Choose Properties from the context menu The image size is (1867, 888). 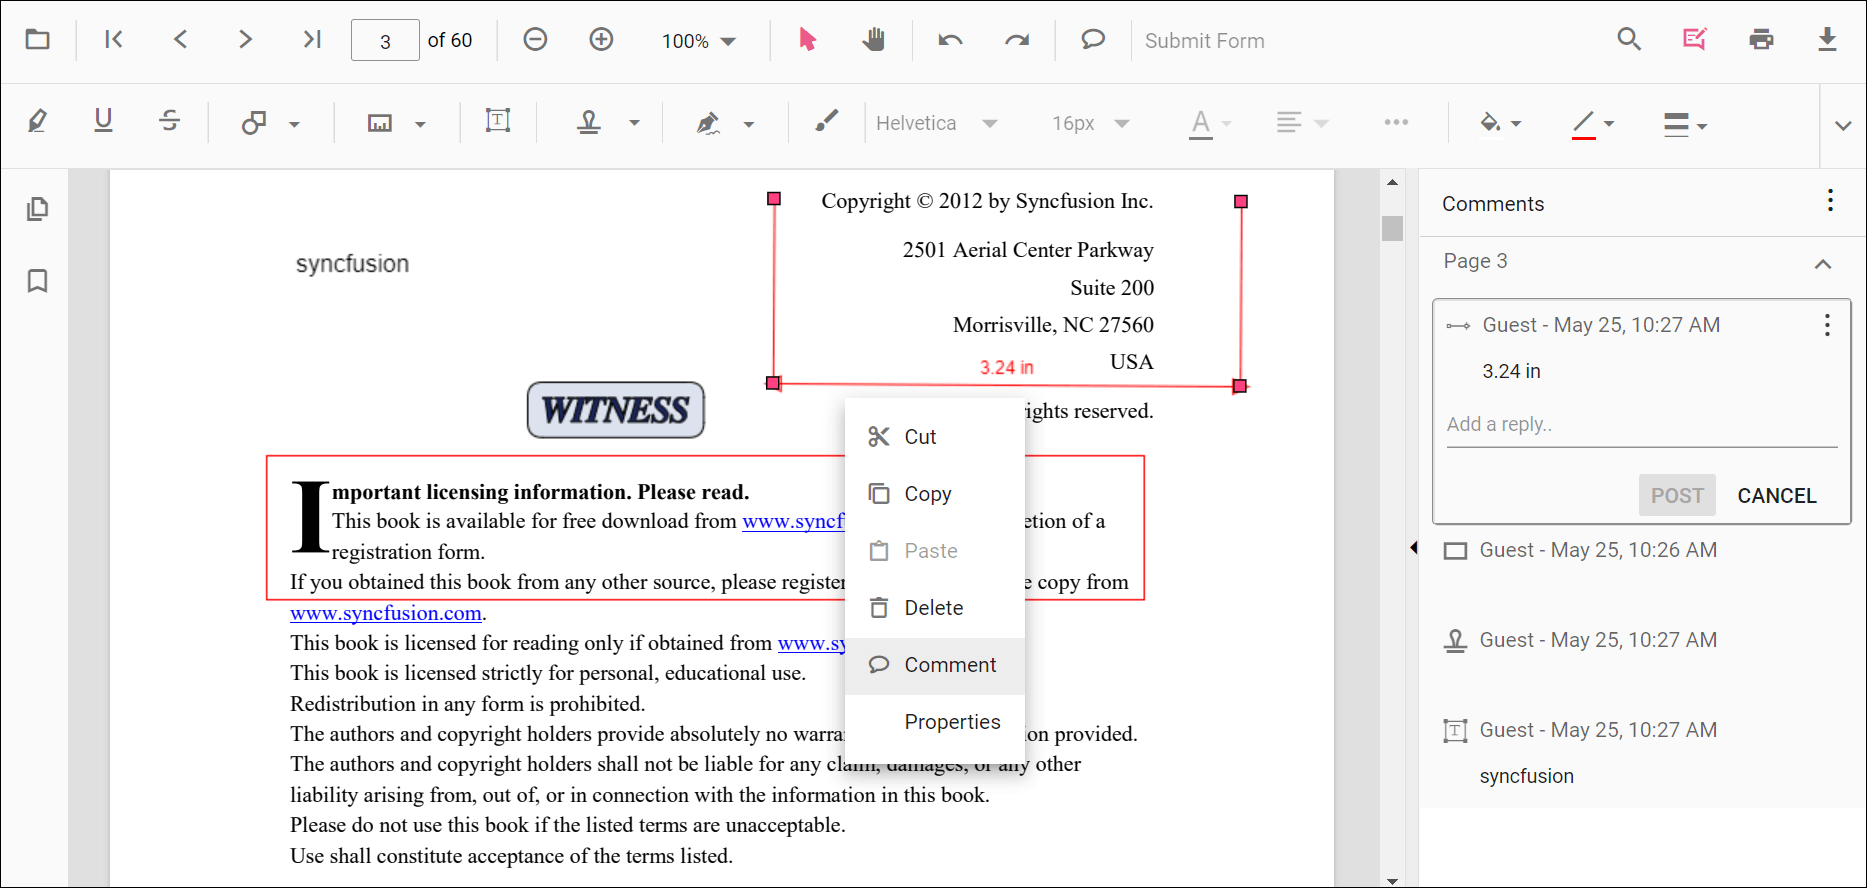935,722
